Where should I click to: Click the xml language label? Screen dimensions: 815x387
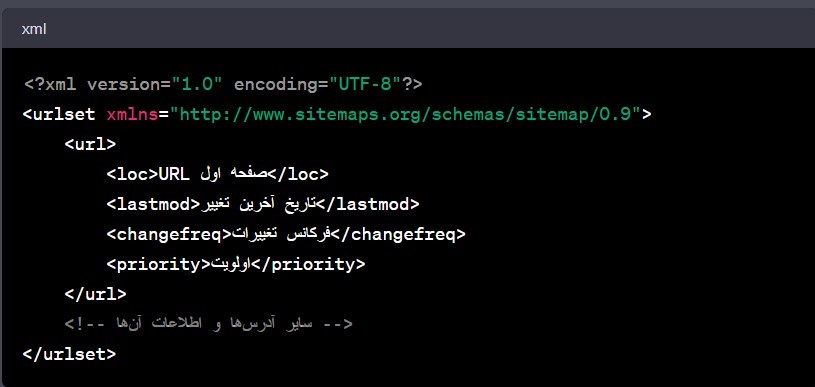(x=34, y=30)
